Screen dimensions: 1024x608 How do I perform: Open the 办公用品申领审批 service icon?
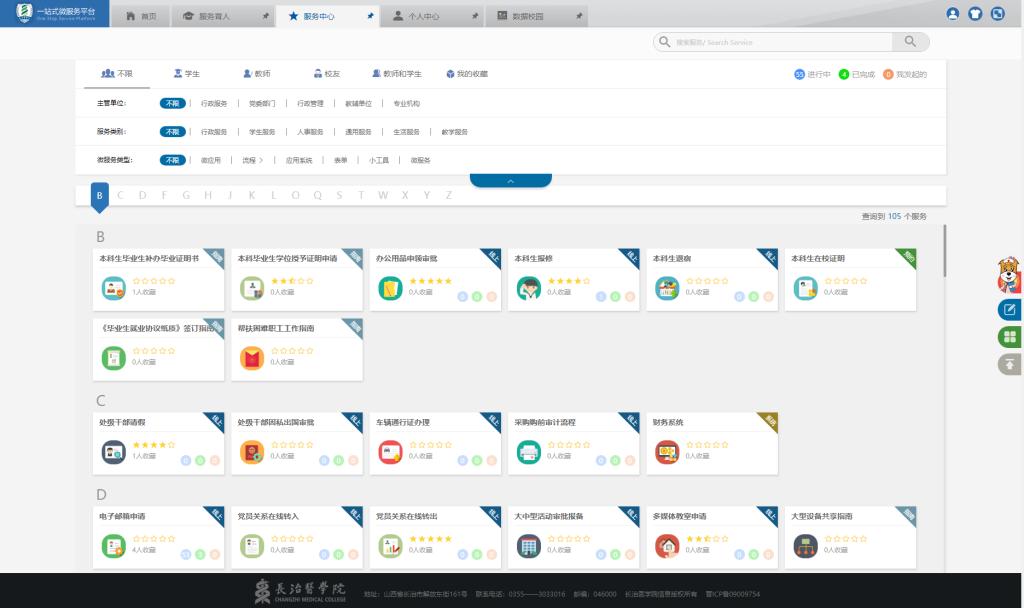point(390,288)
